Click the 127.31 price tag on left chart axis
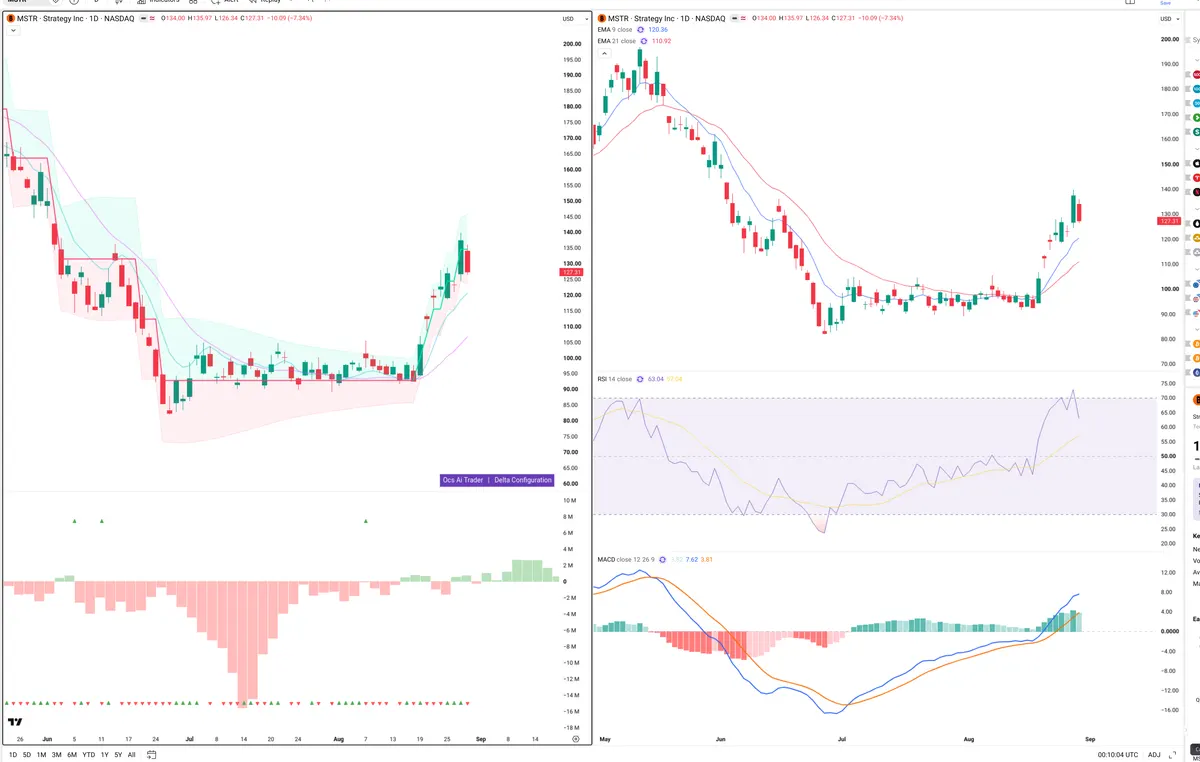1200x762 pixels. click(x=571, y=272)
